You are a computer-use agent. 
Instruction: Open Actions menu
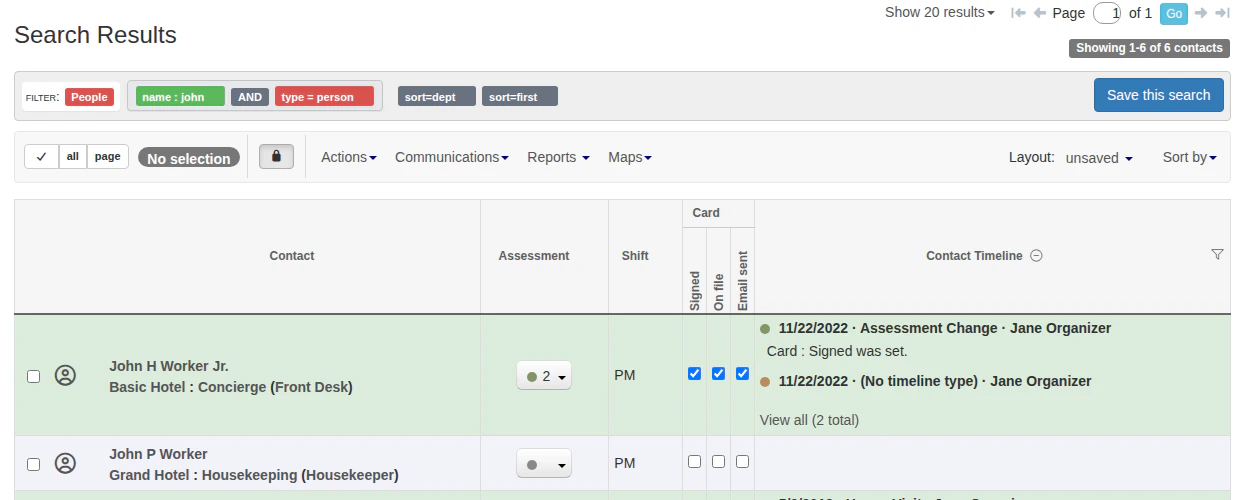(x=348, y=157)
